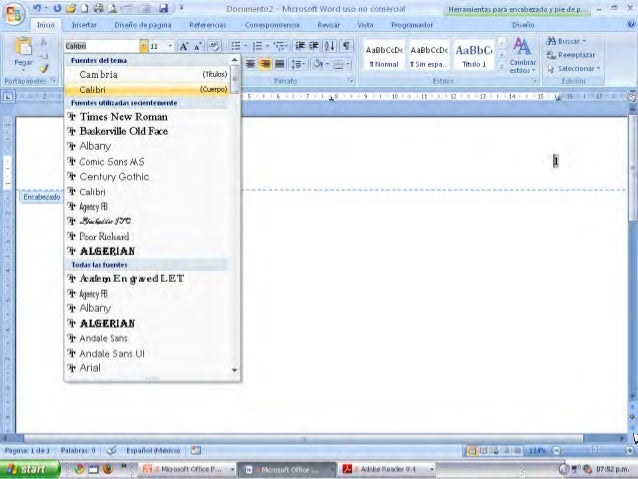Click the Print icon in Quick Access toolbar
Screen dimensions: 638x479
coord(98,8)
